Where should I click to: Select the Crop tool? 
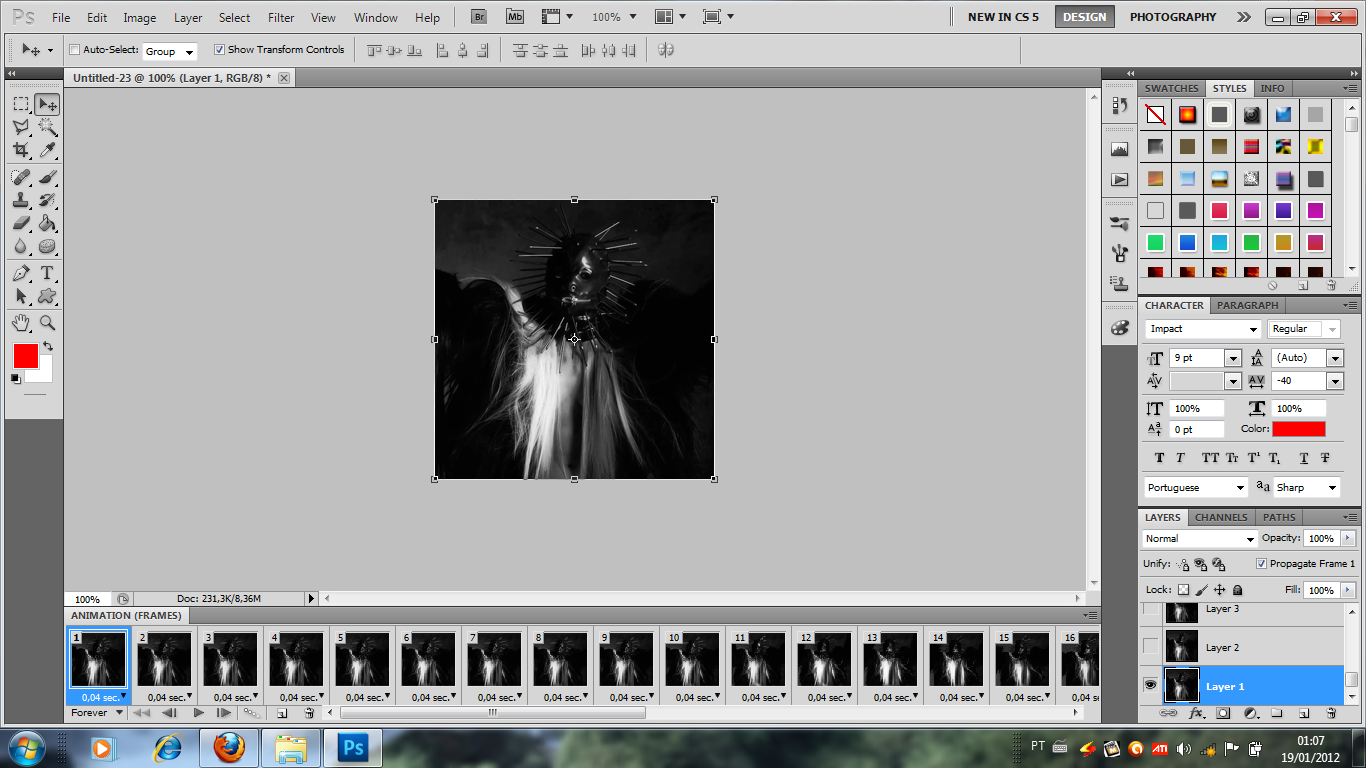point(21,150)
